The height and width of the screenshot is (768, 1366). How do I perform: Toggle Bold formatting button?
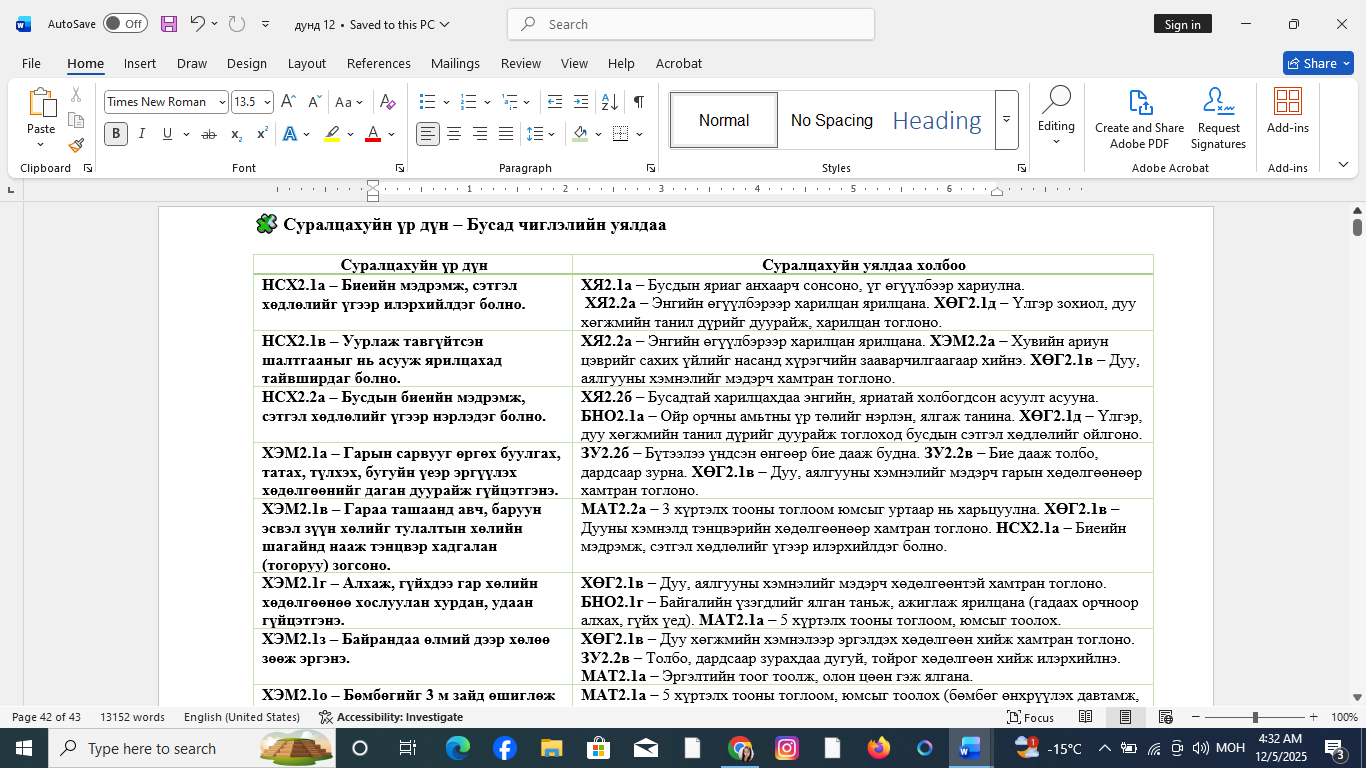[116, 134]
